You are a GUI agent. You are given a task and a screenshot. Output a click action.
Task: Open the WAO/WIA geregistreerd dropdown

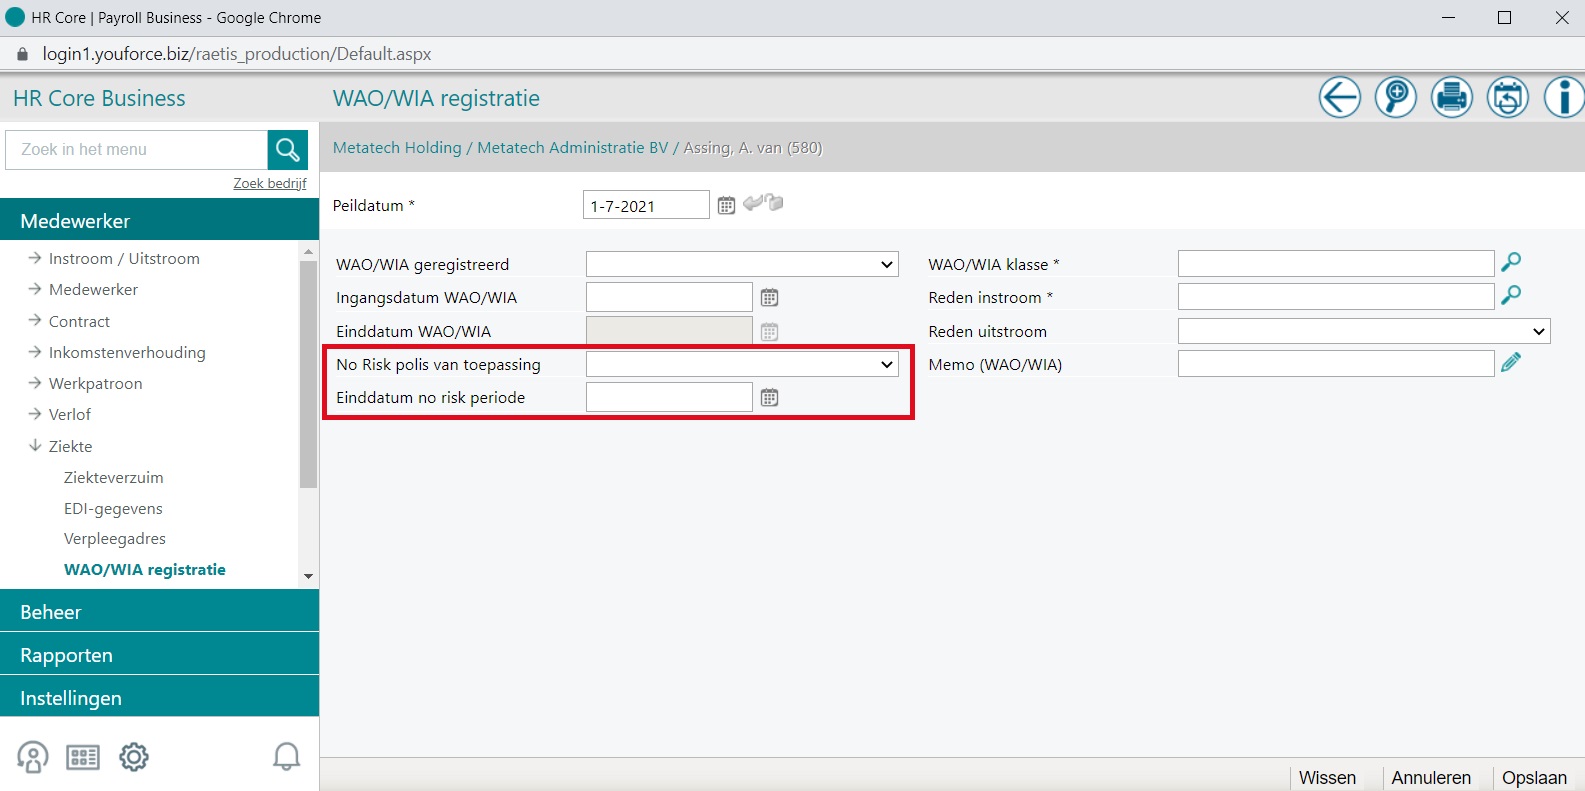pos(742,264)
